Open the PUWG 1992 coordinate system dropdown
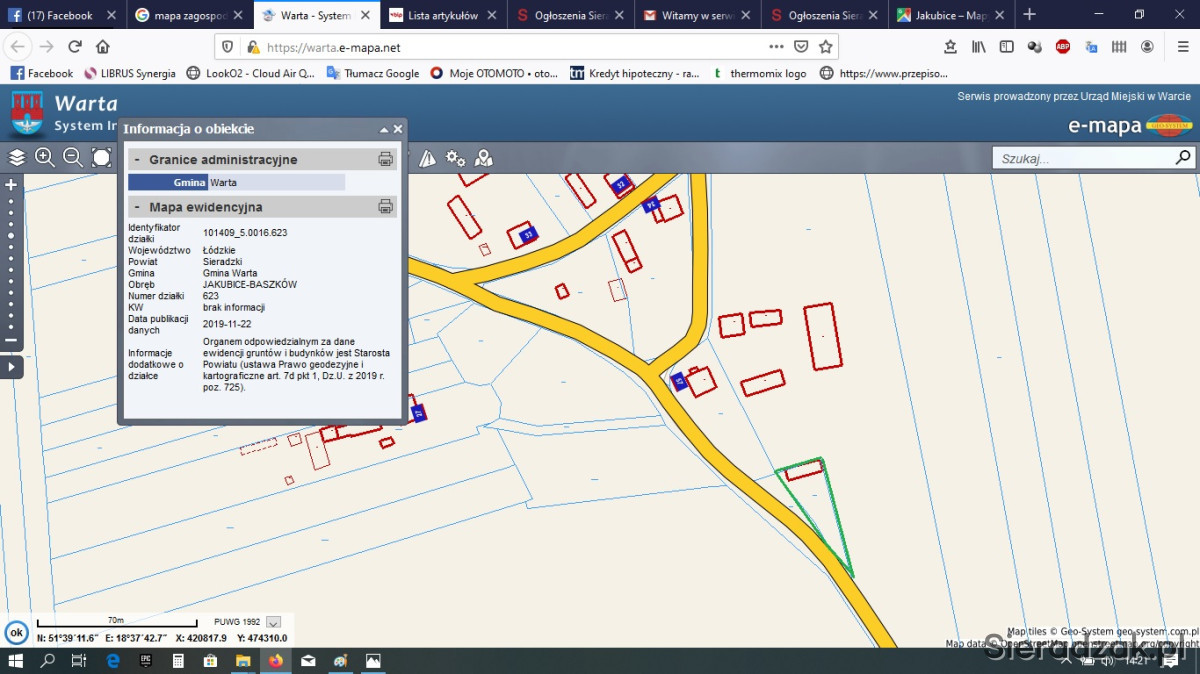Screen dimensions: 1200x674 (274, 622)
